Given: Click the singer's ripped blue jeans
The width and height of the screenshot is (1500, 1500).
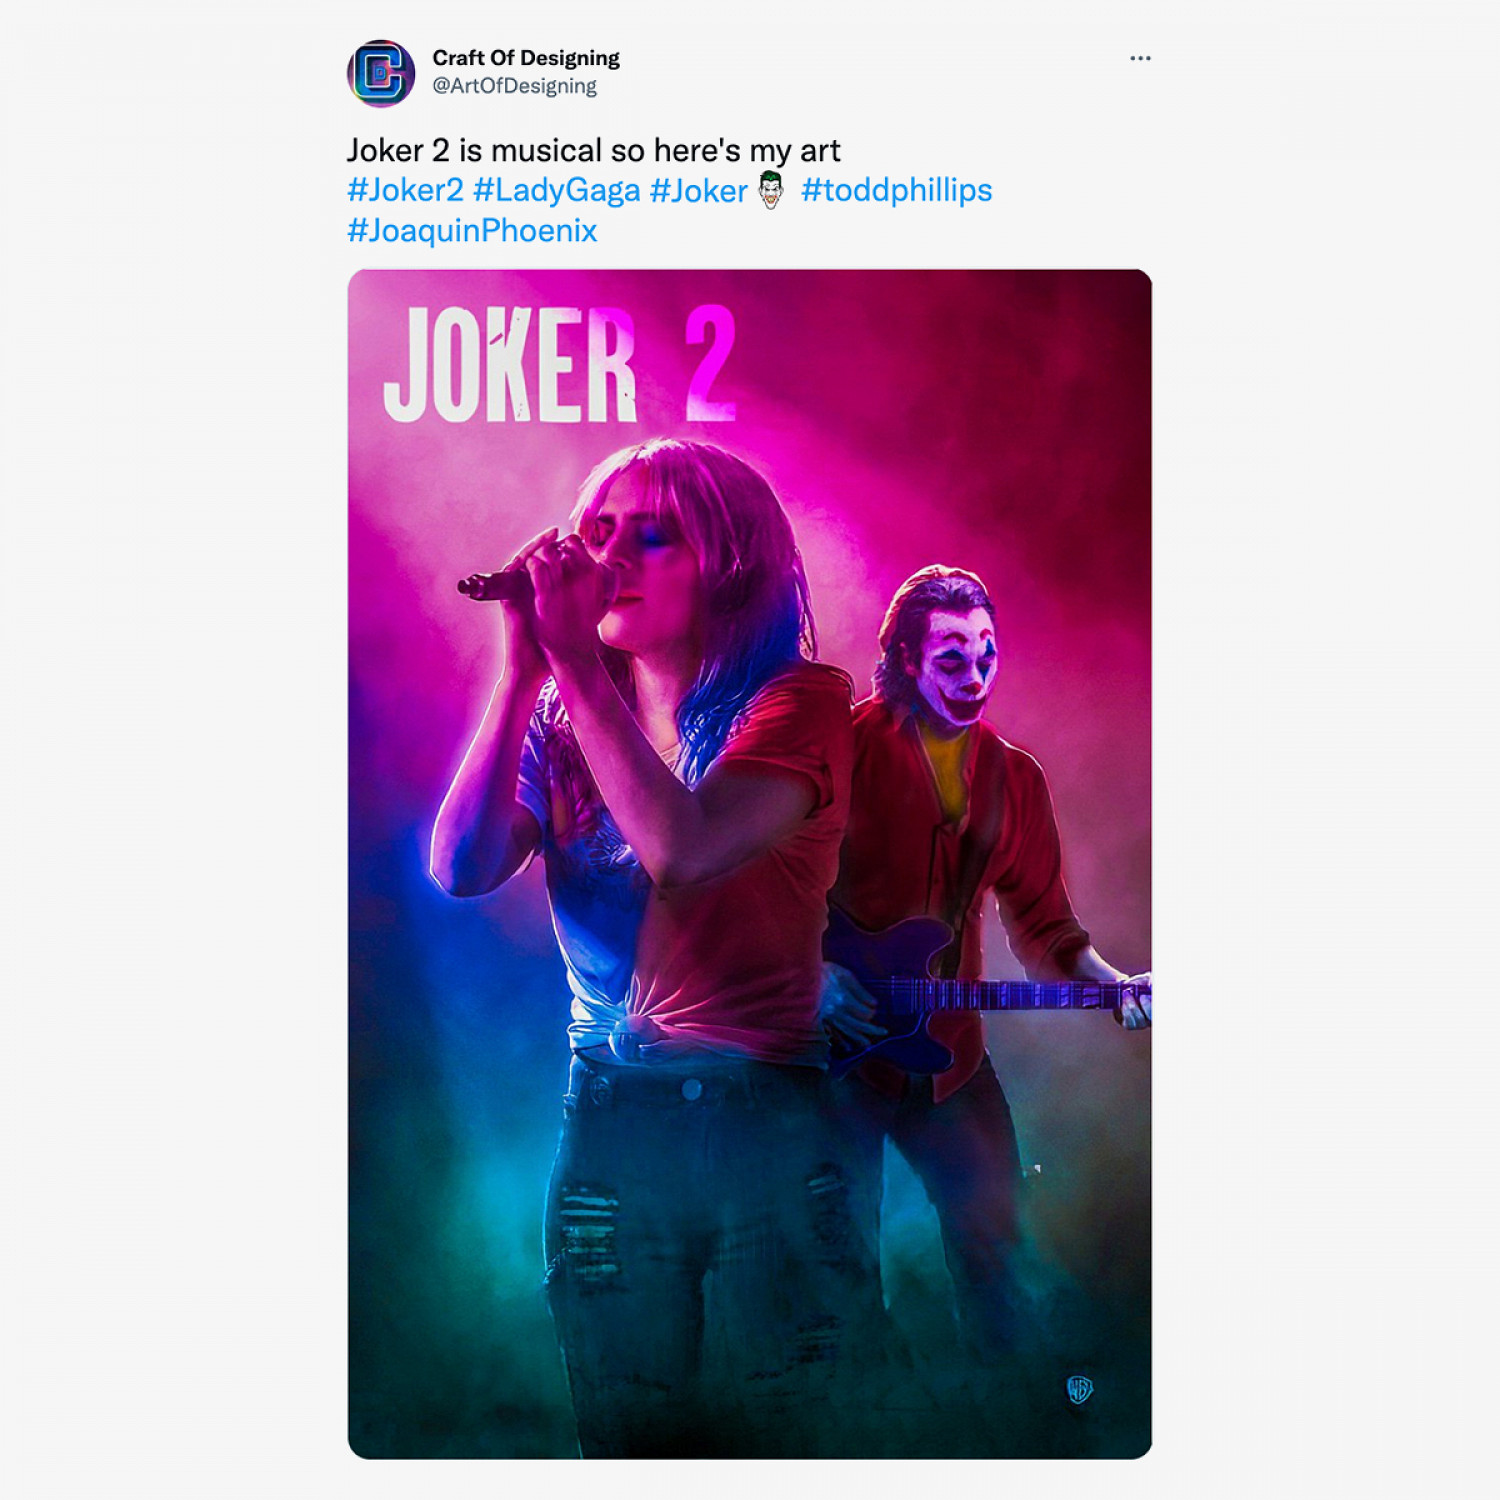Looking at the screenshot, I should click(x=690, y=1230).
